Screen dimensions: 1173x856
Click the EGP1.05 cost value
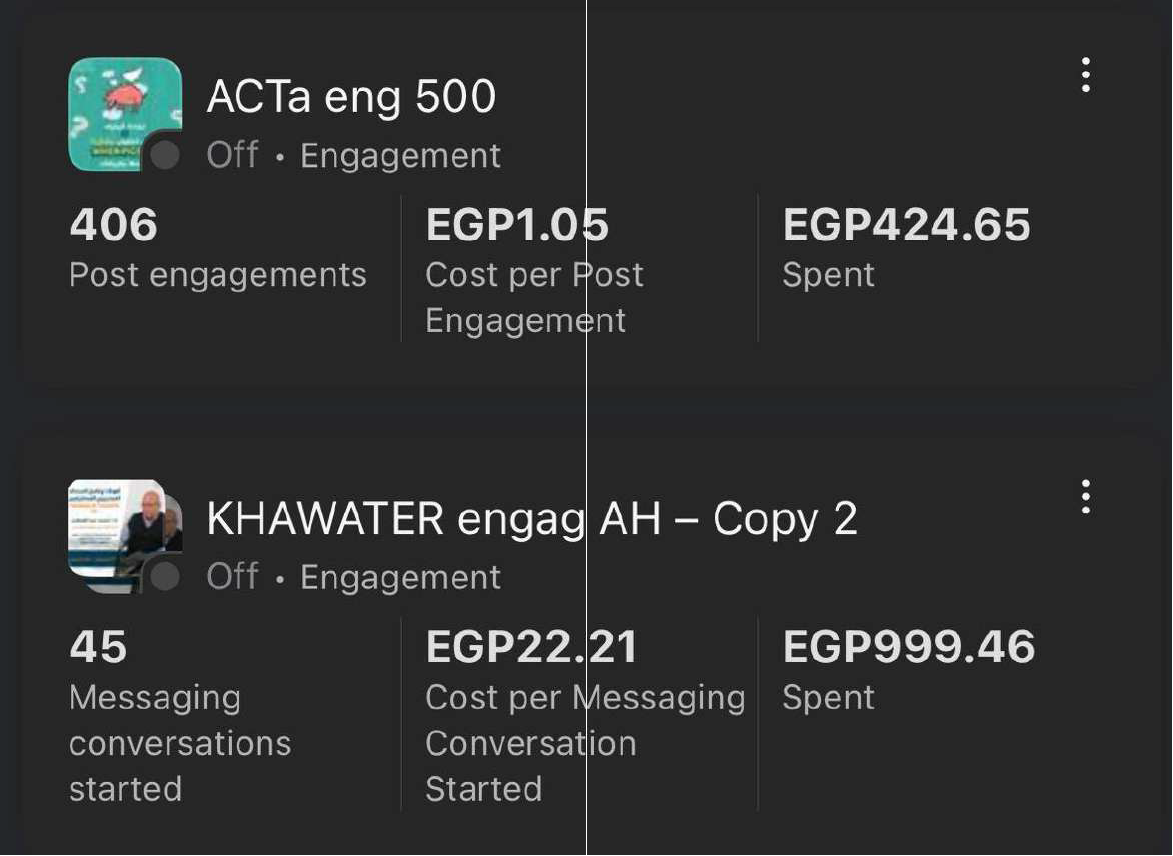516,225
